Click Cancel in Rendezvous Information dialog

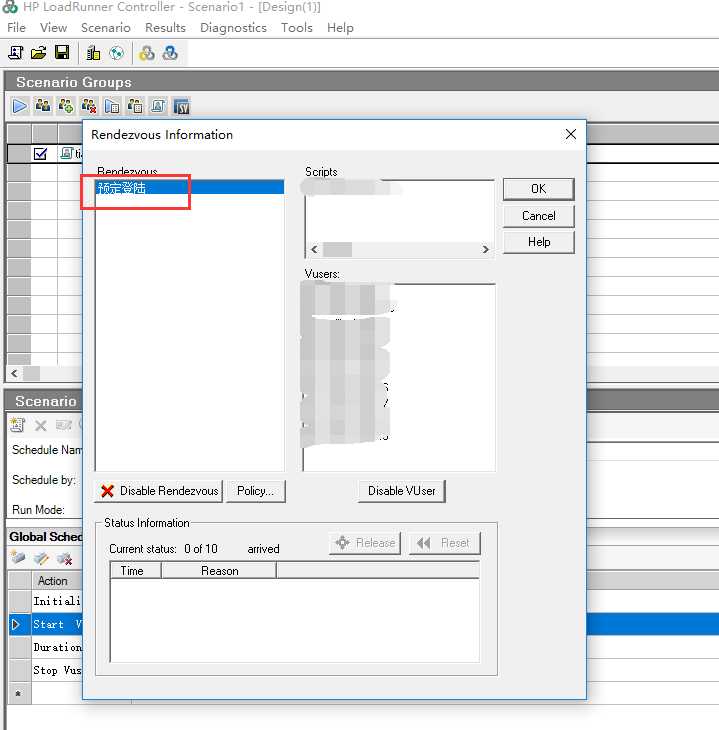click(538, 216)
